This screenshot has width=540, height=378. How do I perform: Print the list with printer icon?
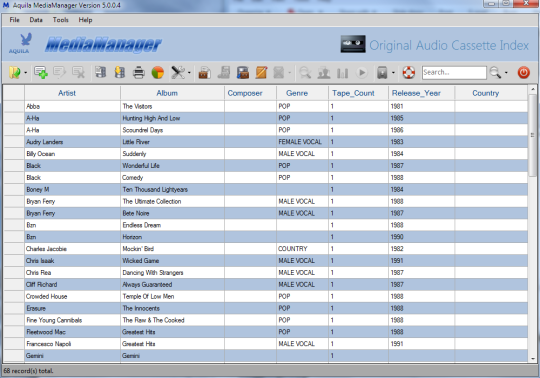[139, 73]
